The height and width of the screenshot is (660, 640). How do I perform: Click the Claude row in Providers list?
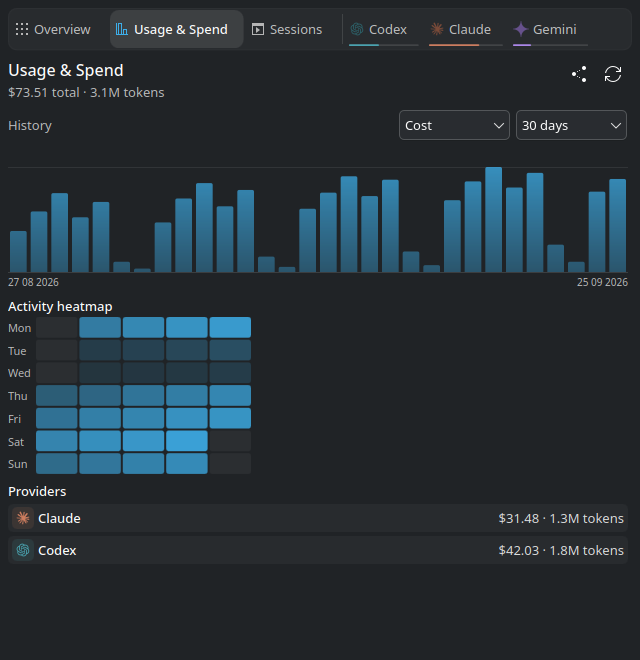(318, 518)
